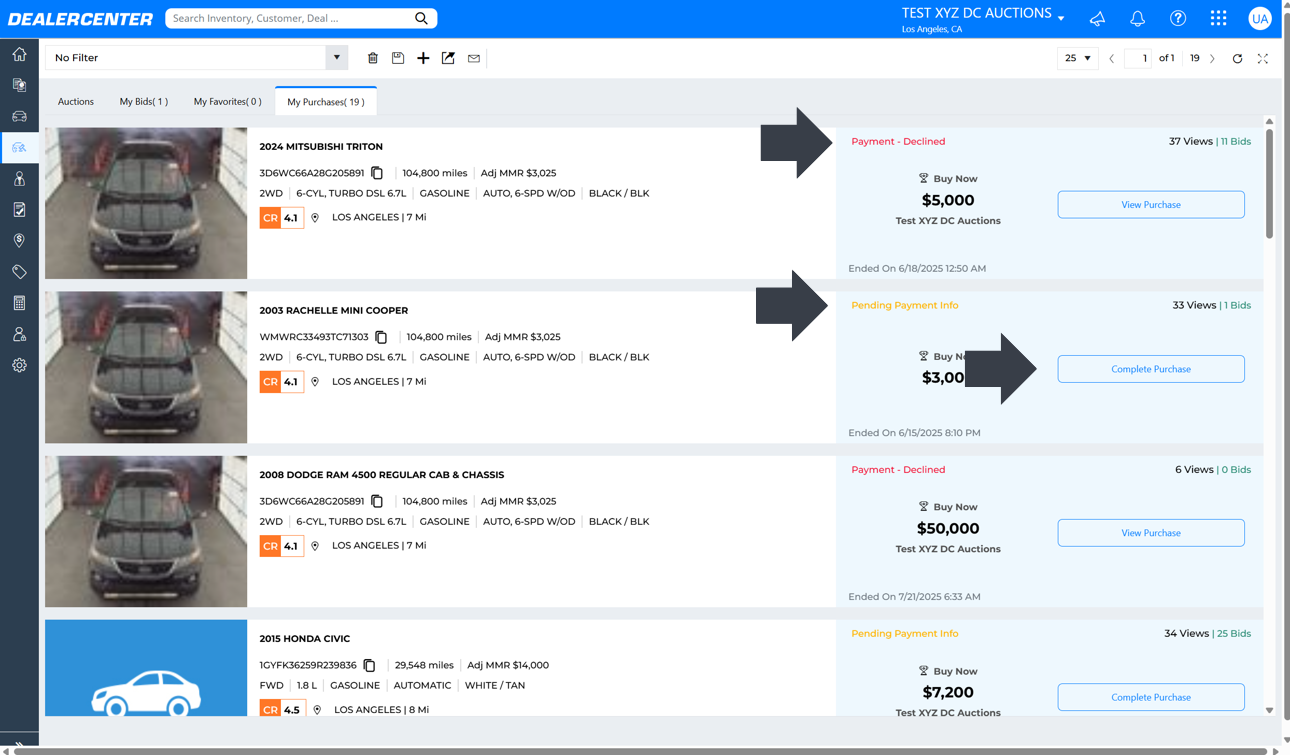Open the 2008 DODGE RAM 4500 listing title
The height and width of the screenshot is (755, 1290).
pyautogui.click(x=382, y=475)
